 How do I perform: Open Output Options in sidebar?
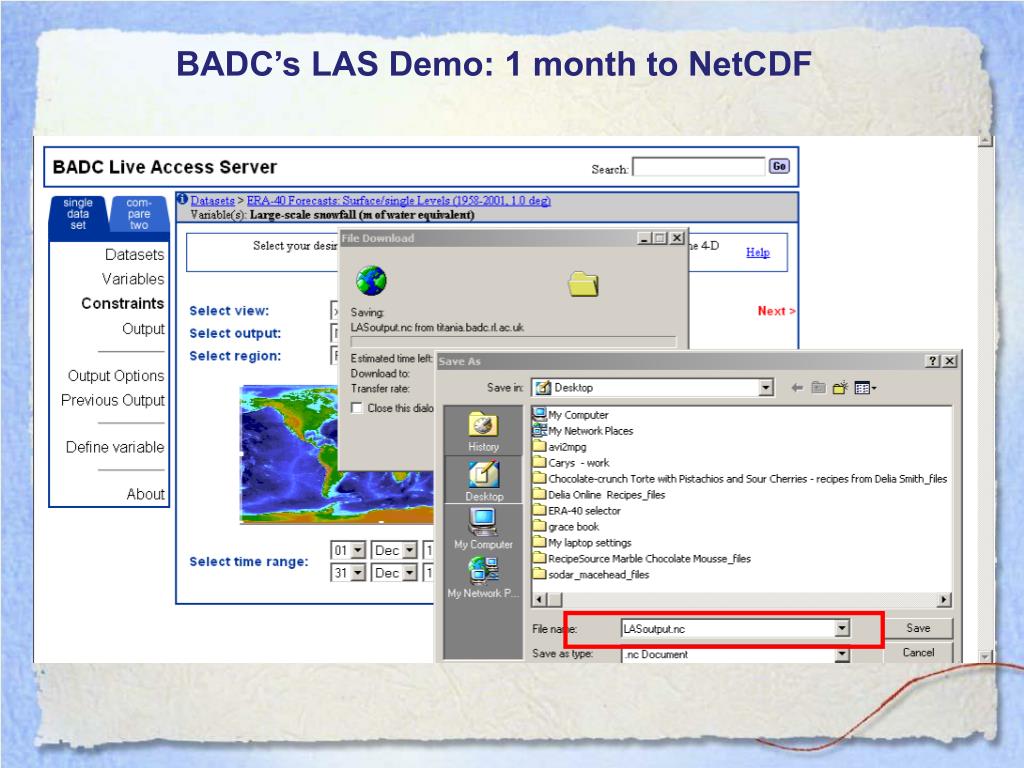point(116,376)
